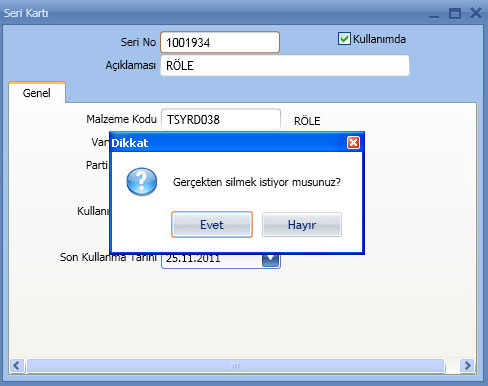Click the 'Gerçekten silmek istiyor musunuz?' message
Image resolution: width=488 pixels, height=386 pixels.
coord(257,182)
